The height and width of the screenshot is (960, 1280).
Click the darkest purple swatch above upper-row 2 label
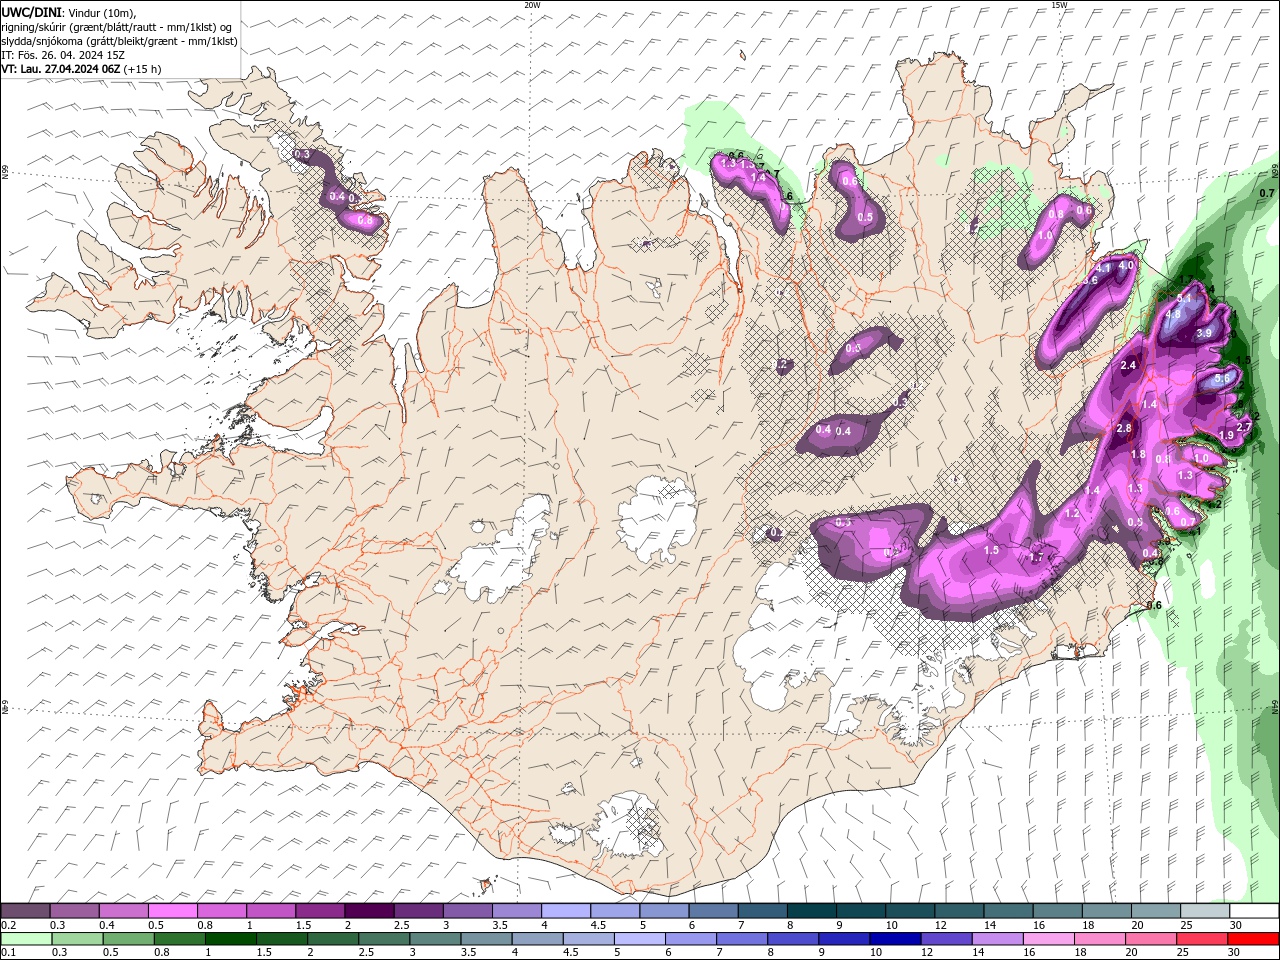pos(370,911)
